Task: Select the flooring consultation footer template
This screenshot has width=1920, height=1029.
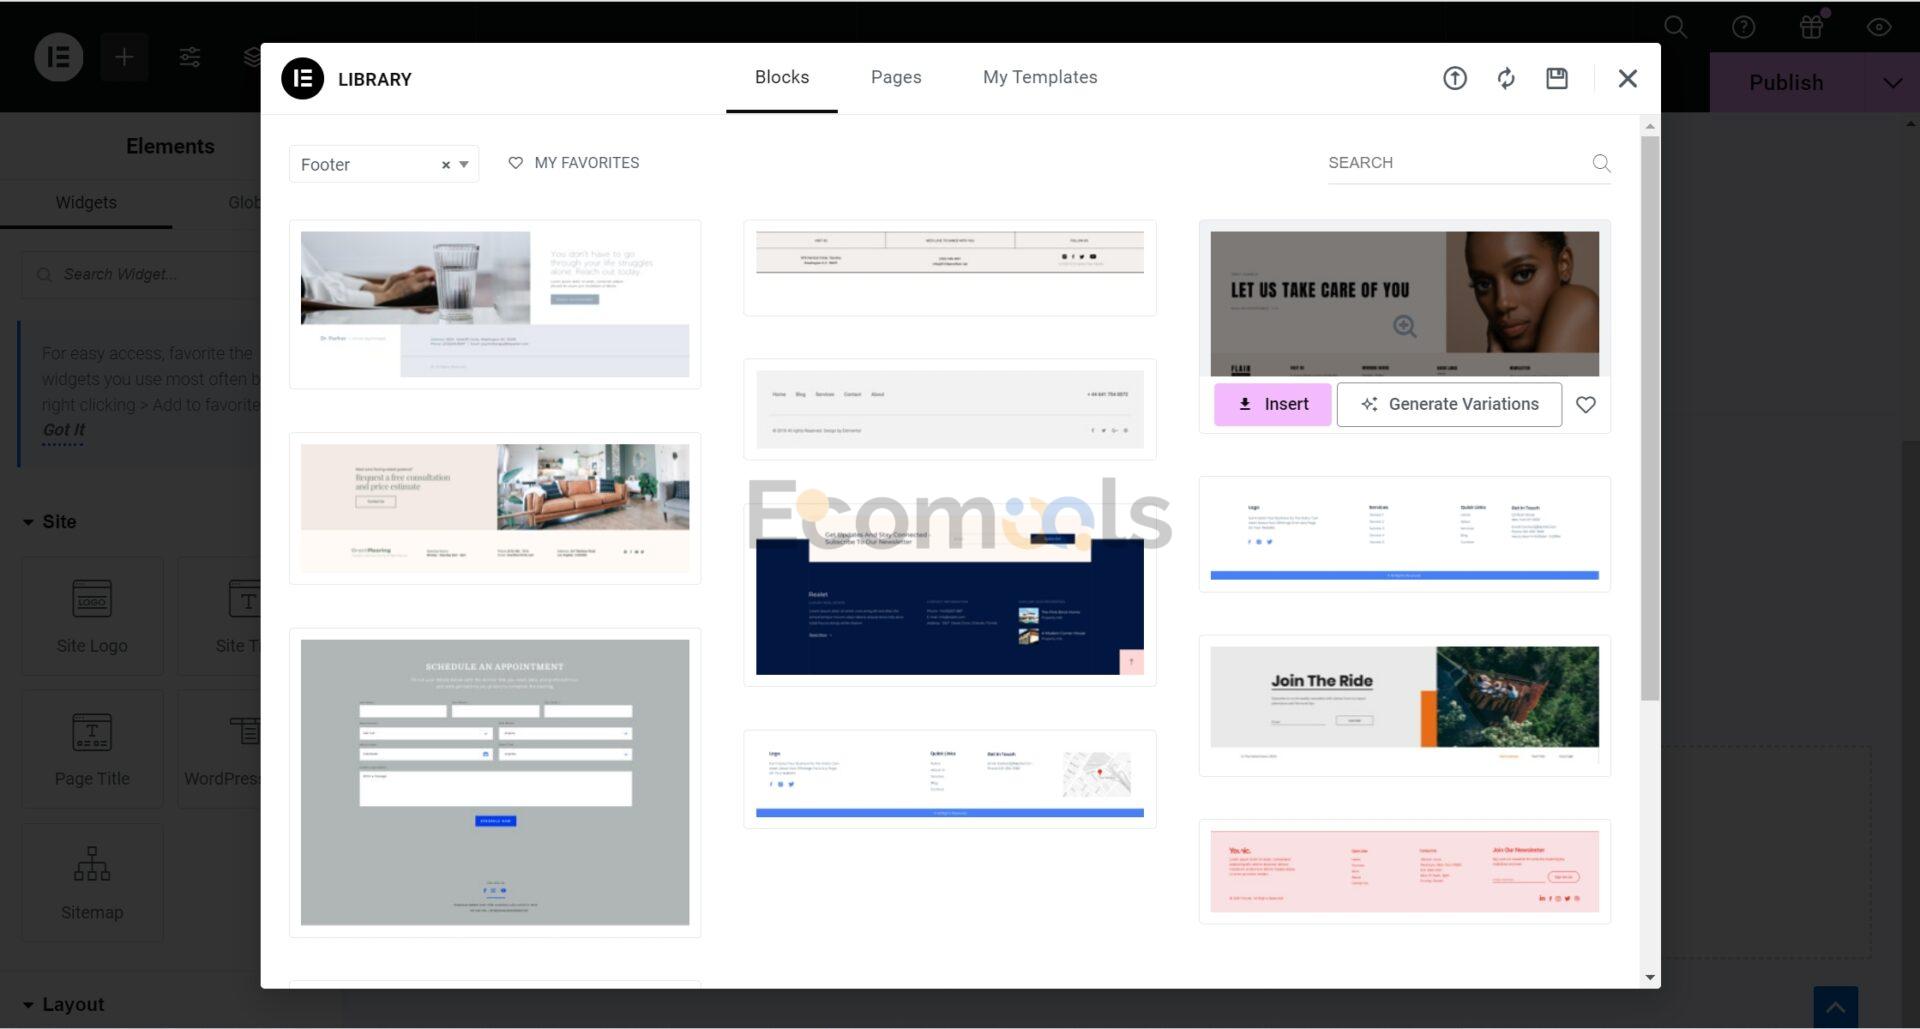Action: click(495, 508)
